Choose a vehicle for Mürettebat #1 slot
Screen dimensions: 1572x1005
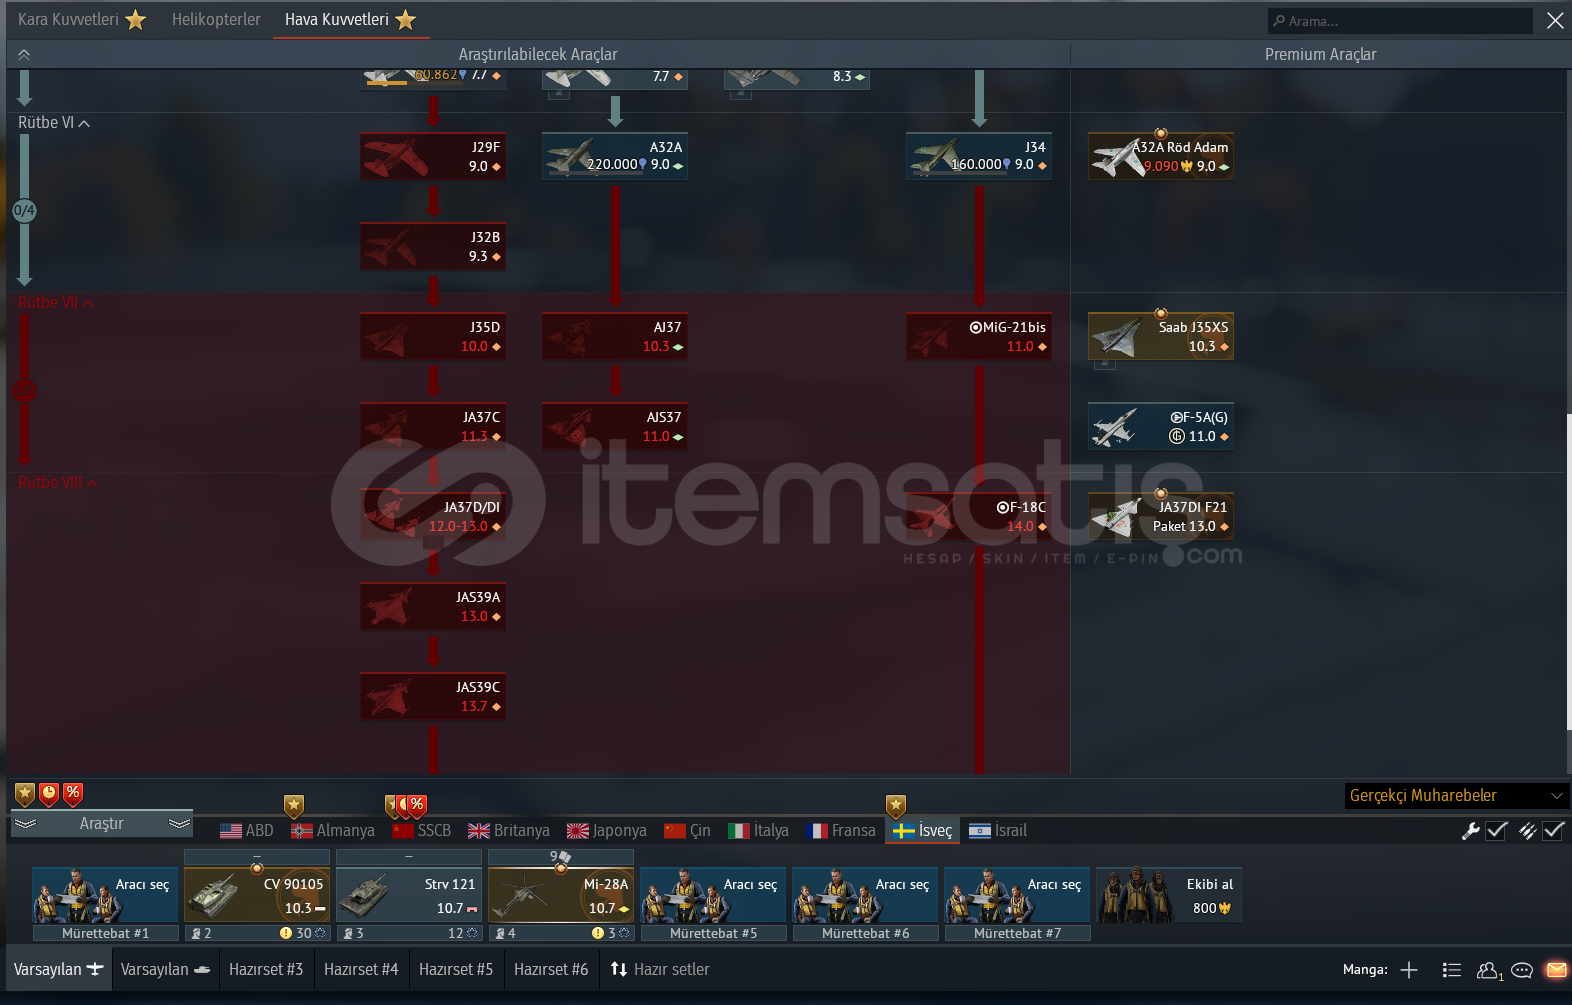(105, 895)
